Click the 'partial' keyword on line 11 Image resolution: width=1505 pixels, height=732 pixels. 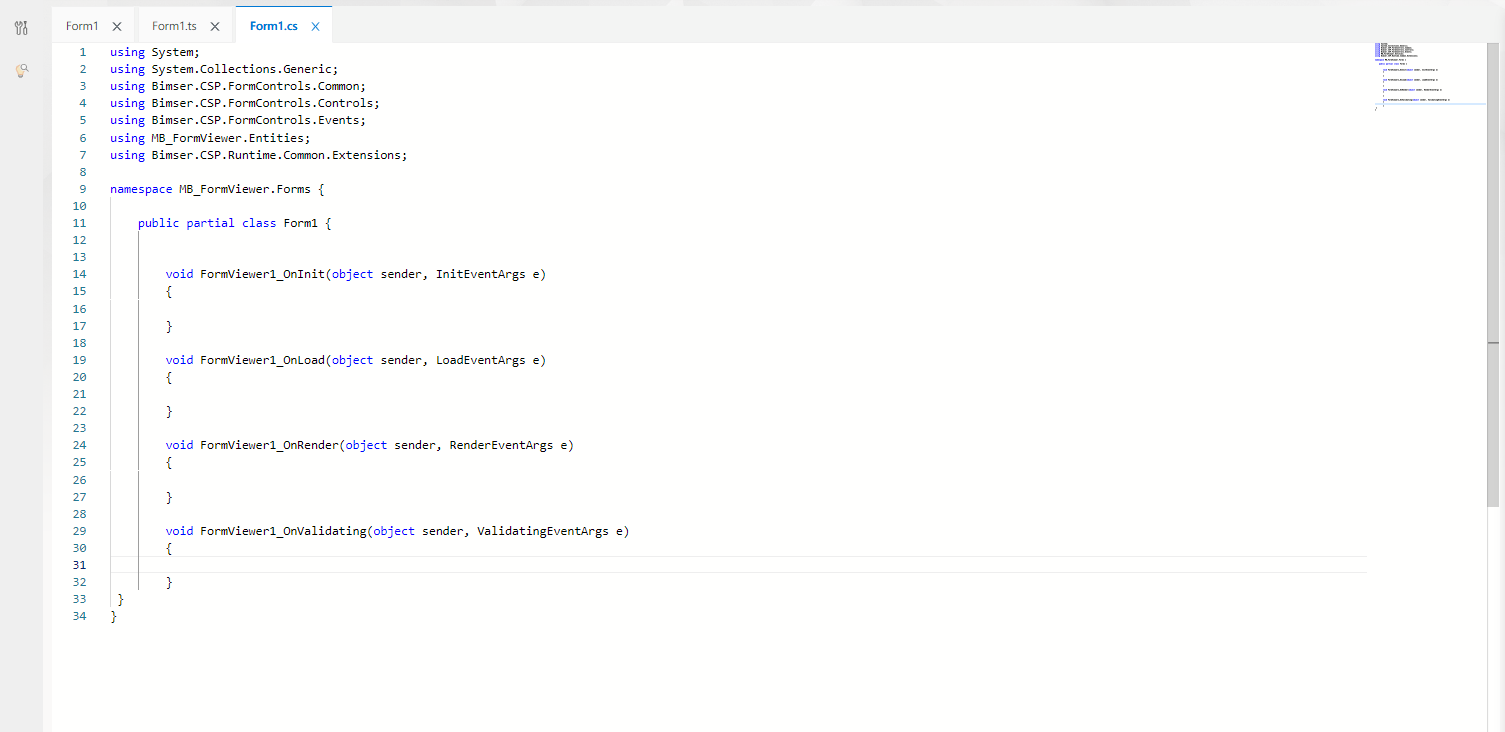[211, 223]
